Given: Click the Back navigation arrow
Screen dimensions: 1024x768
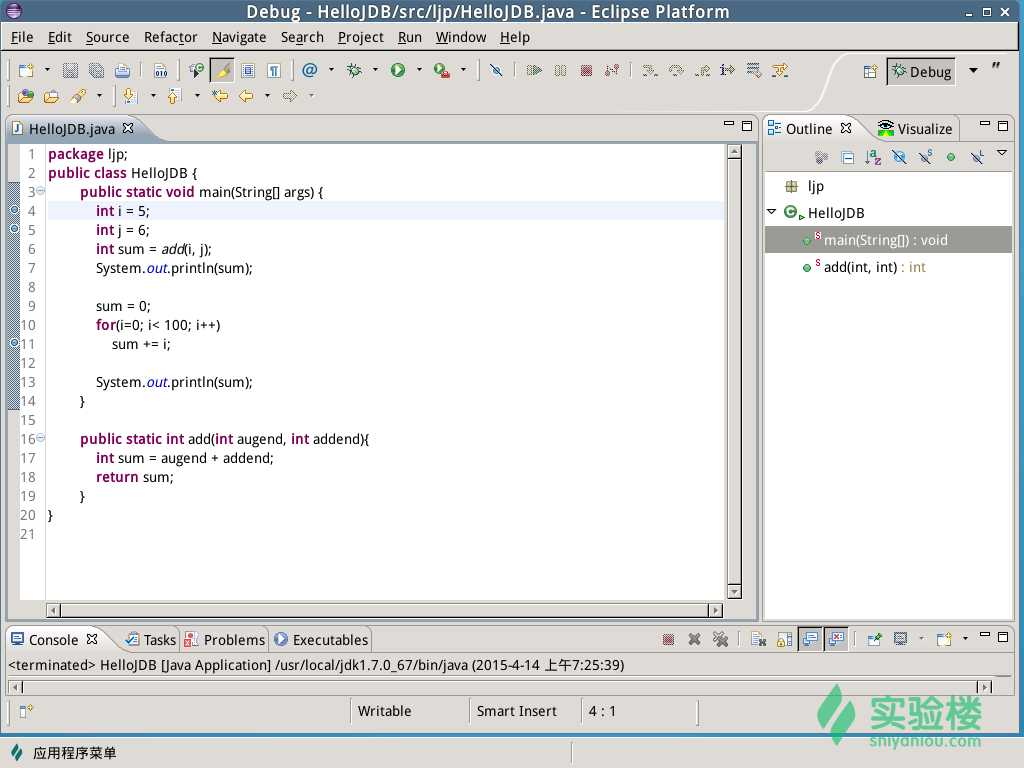Looking at the screenshot, I should coord(246,96).
